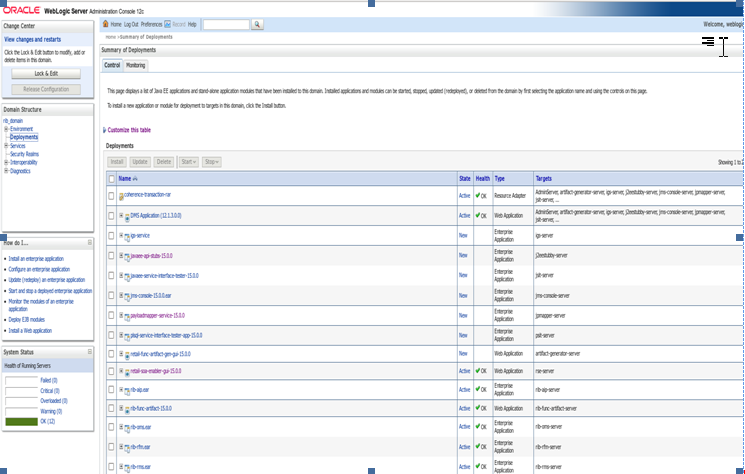745x474 pixels.
Task: Click the jms-console-15.0.0.ear application icon
Action: [x=127, y=297]
